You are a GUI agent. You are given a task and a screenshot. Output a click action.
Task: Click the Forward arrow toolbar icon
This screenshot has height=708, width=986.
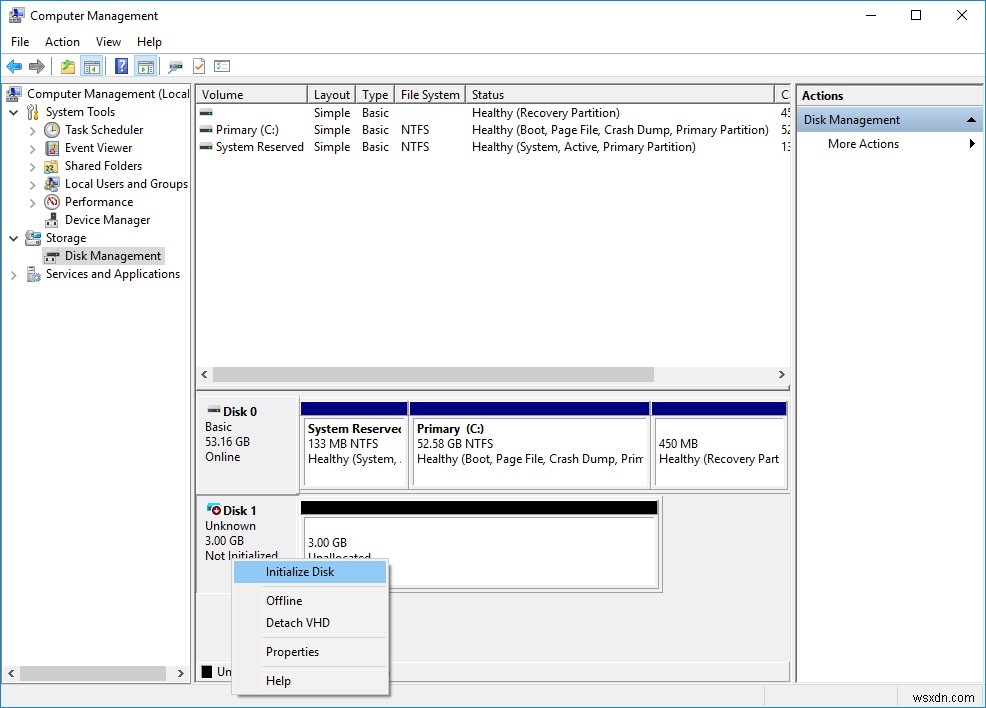click(37, 66)
